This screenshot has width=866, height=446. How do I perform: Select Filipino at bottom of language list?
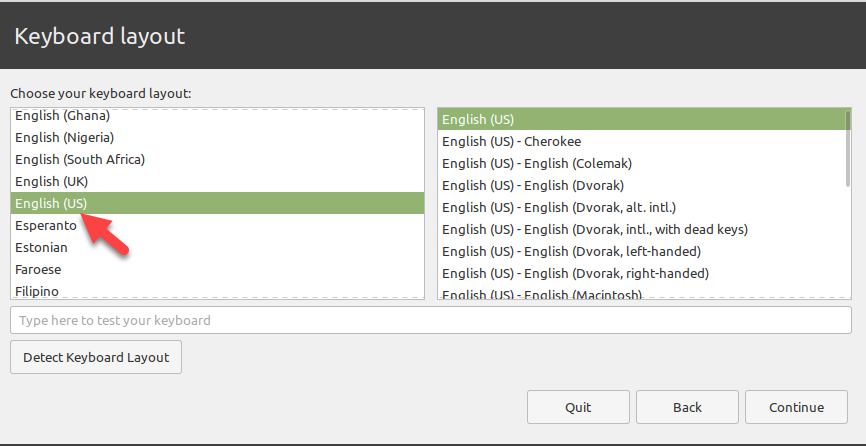point(37,290)
